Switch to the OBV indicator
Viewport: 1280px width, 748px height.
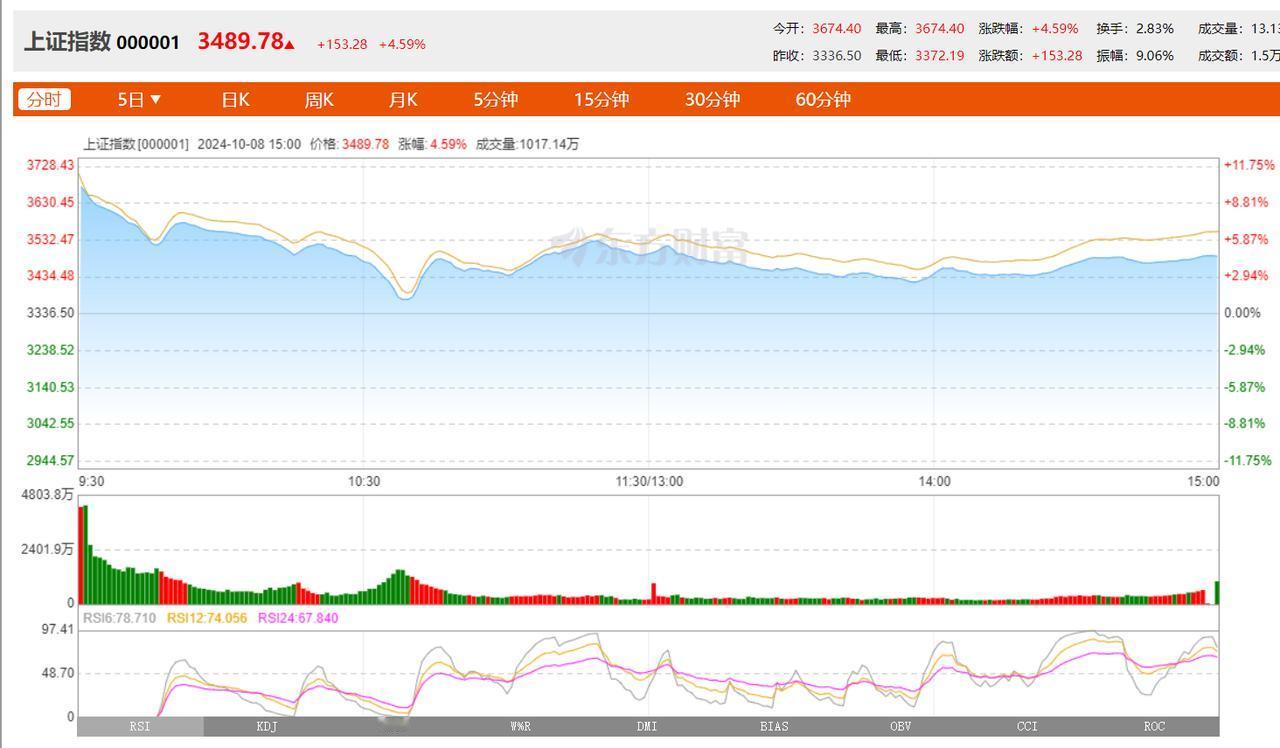pos(901,727)
